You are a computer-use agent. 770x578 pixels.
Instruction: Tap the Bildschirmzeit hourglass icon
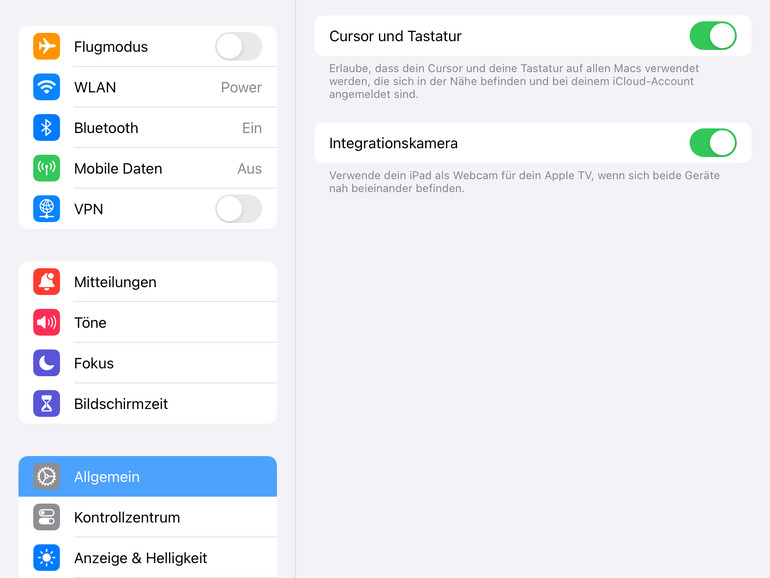coord(47,404)
